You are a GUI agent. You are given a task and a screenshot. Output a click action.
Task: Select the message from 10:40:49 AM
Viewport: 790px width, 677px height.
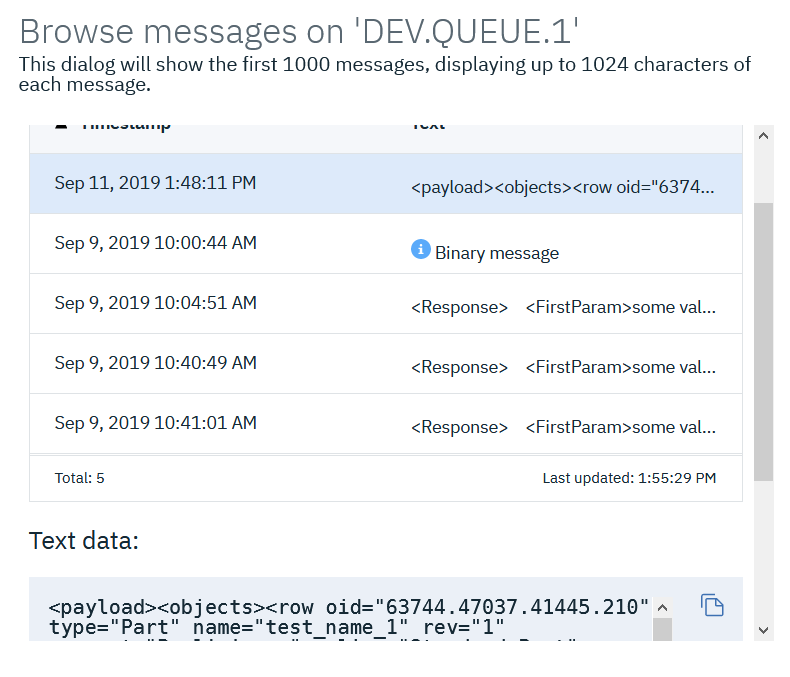(155, 363)
